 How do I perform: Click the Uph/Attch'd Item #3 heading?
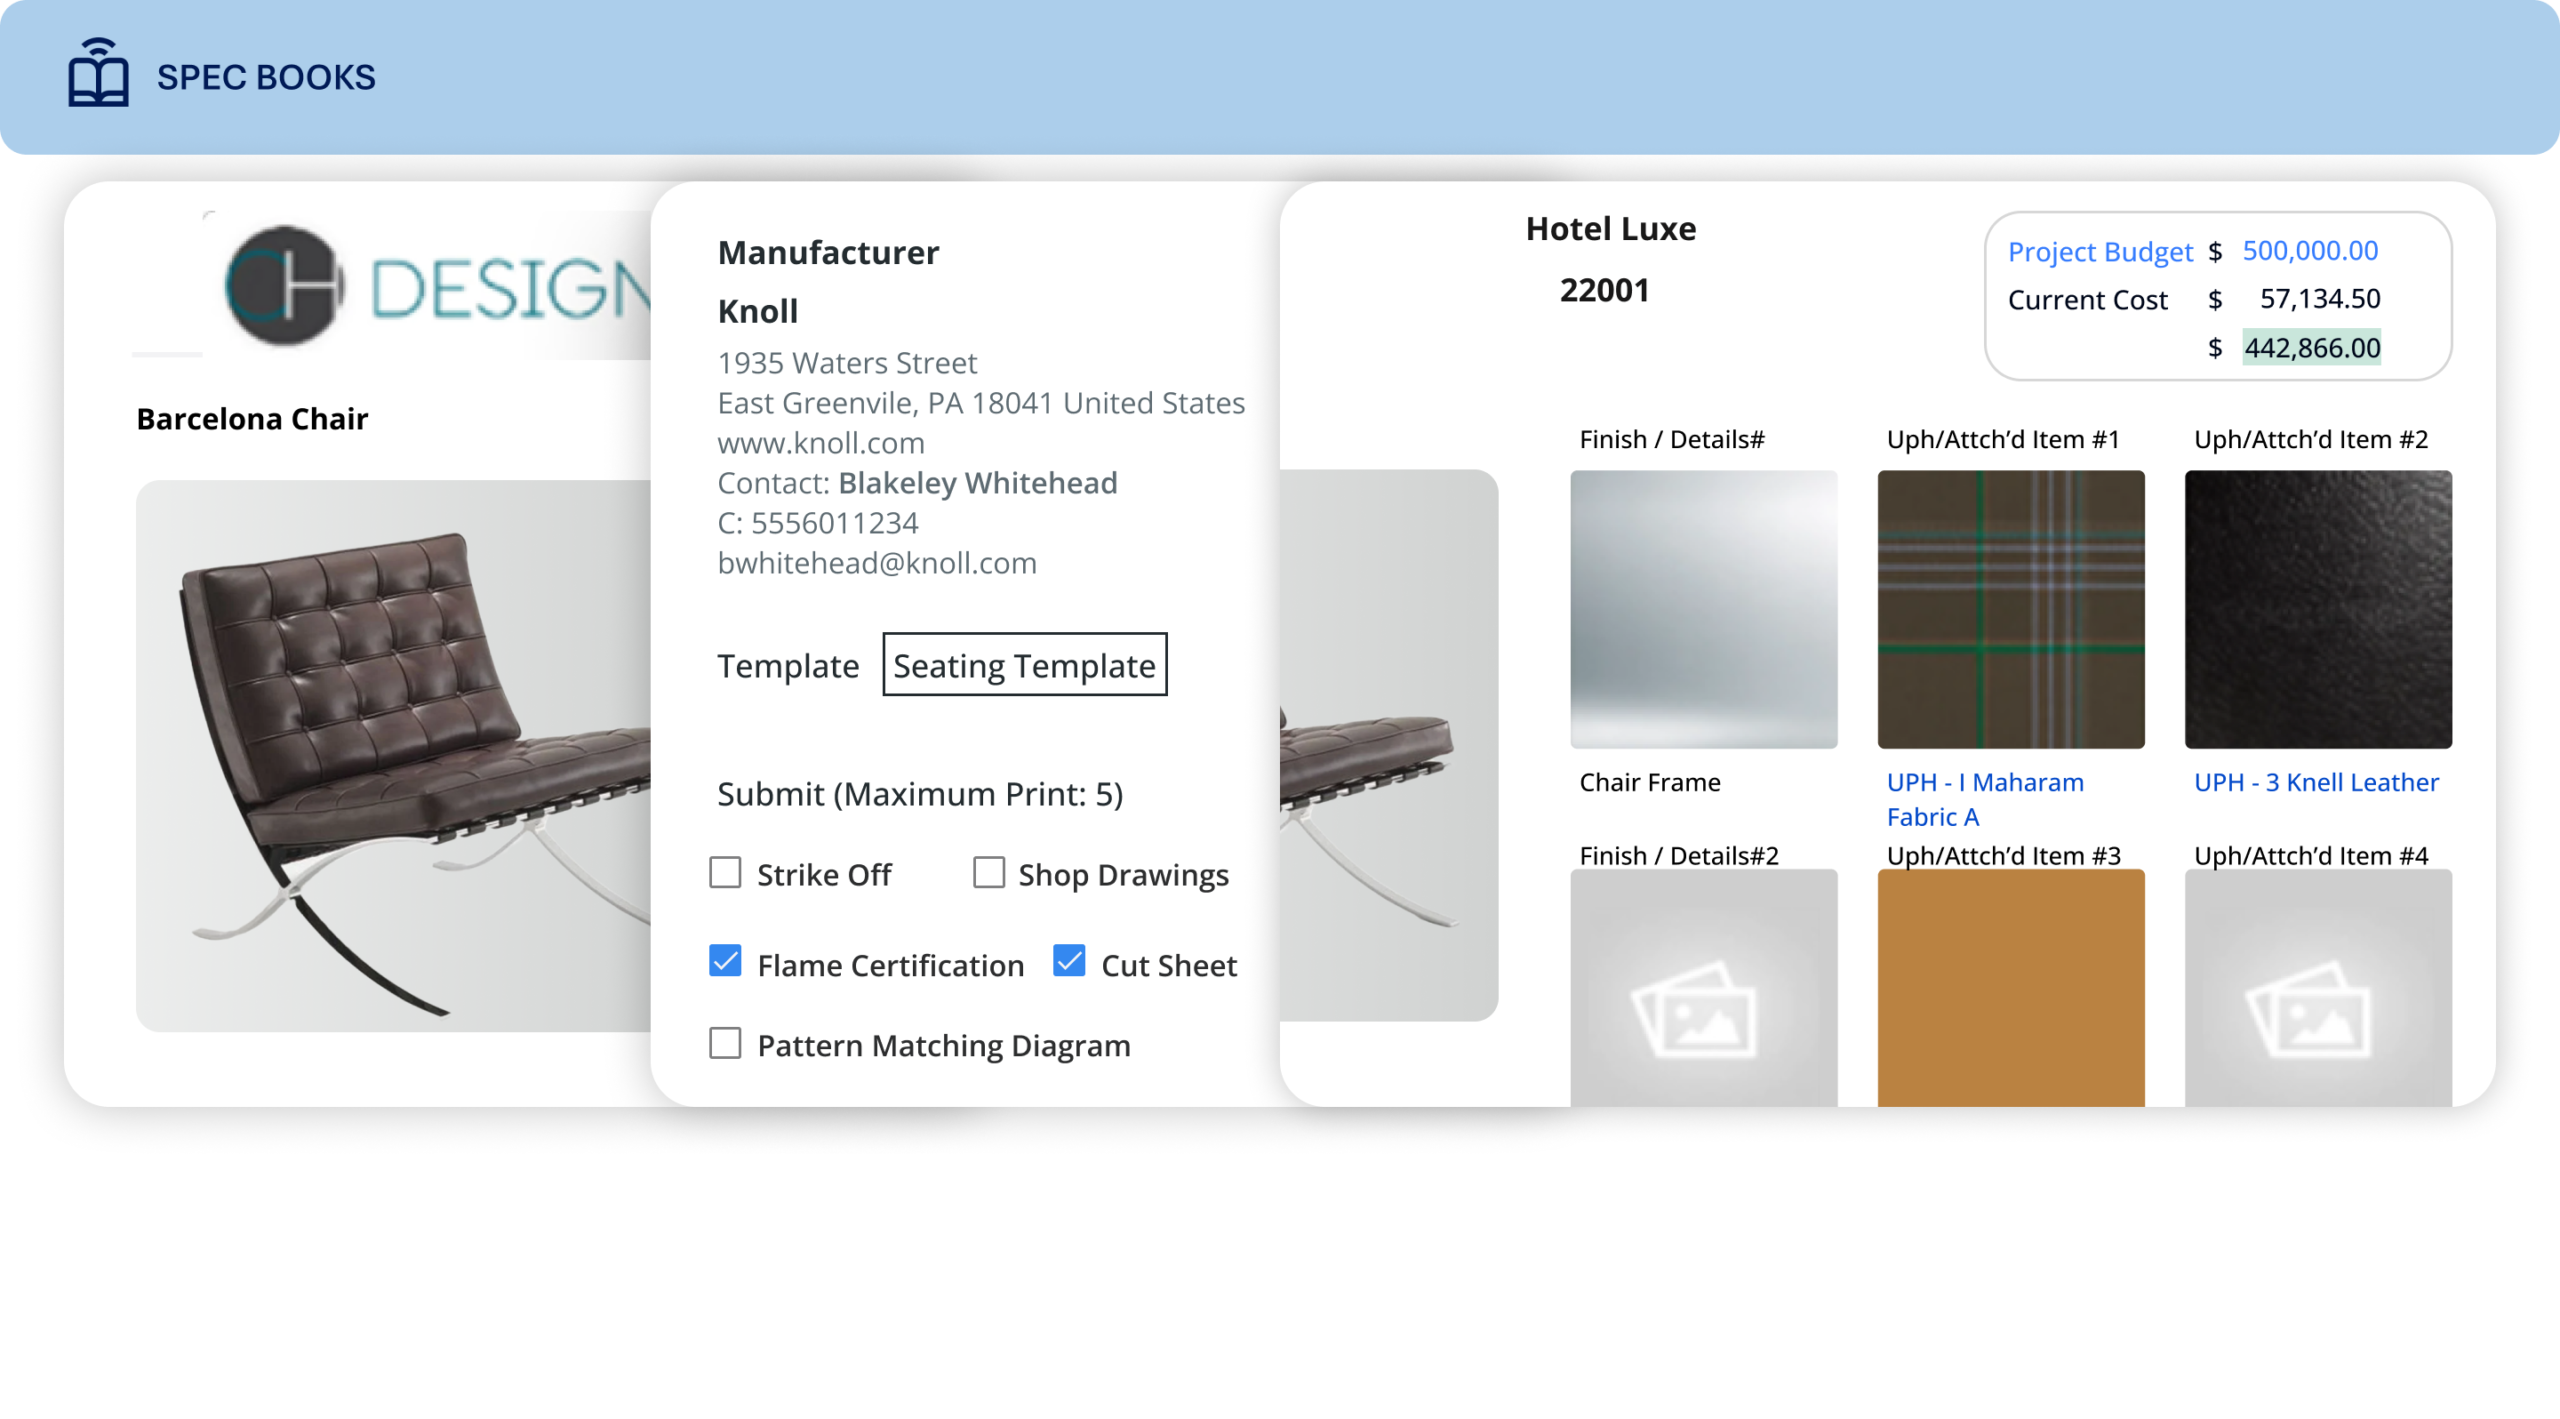pos(2003,856)
